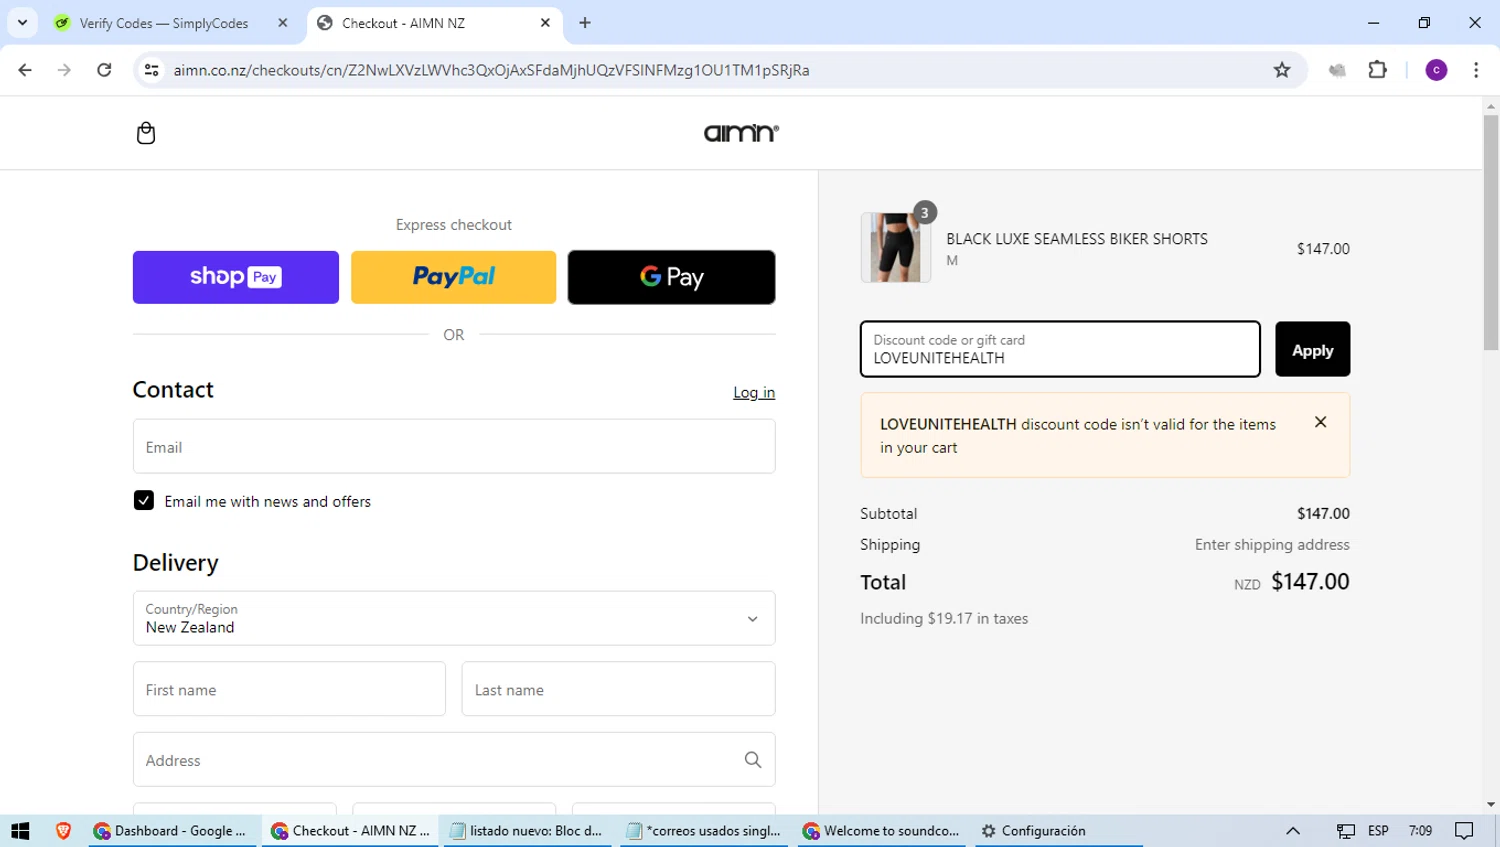Toggle Email me with news and offers

(x=144, y=501)
